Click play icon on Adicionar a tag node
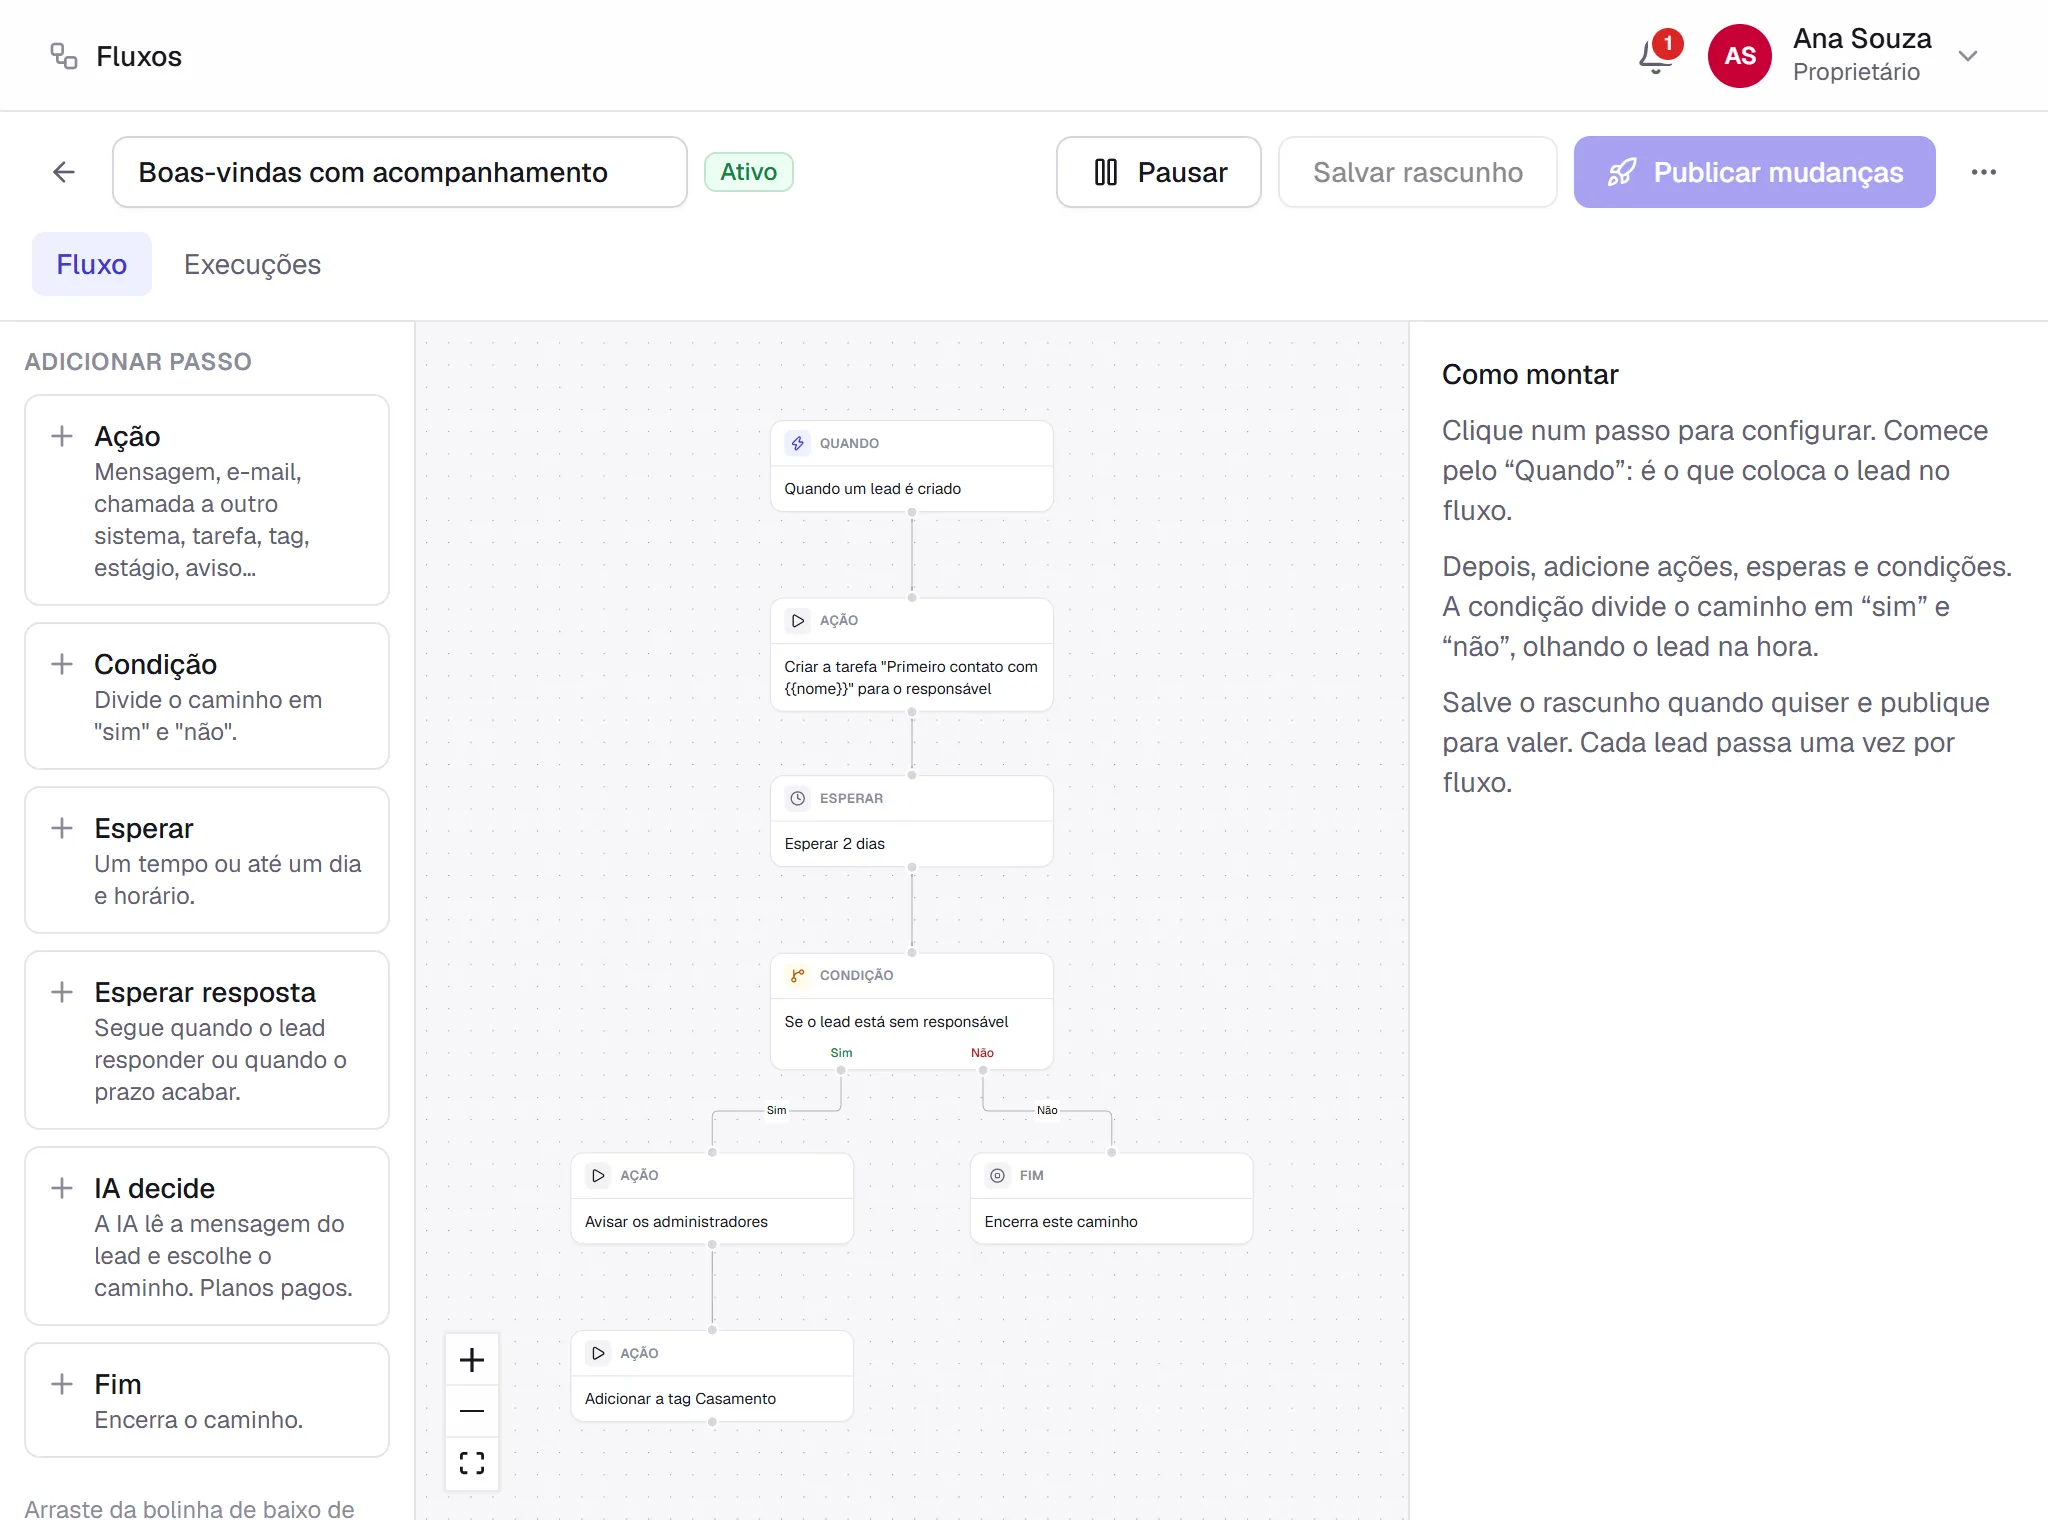Viewport: 2048px width, 1520px height. click(598, 1353)
